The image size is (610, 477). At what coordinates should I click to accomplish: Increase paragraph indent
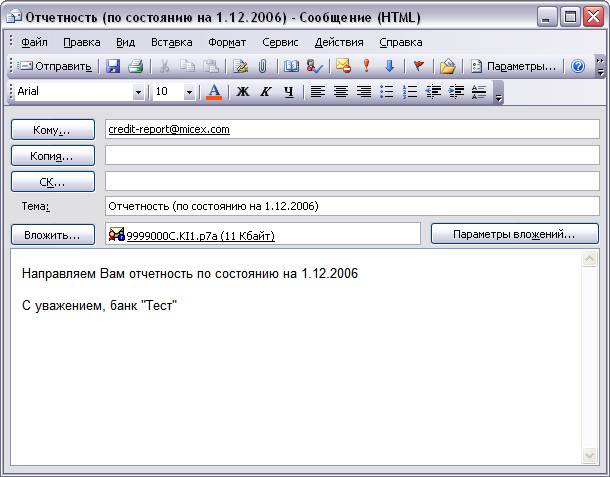[456, 92]
